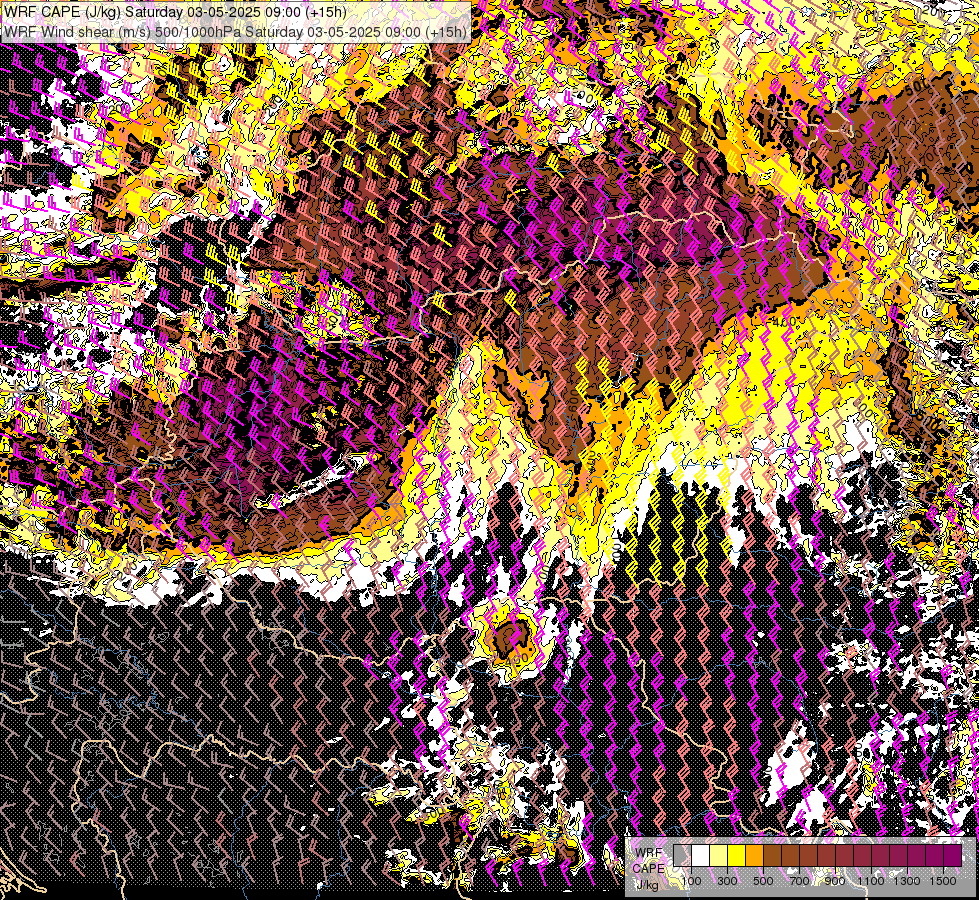Click the 1500 legend value
The height and width of the screenshot is (900, 979).
pyautogui.click(x=943, y=881)
